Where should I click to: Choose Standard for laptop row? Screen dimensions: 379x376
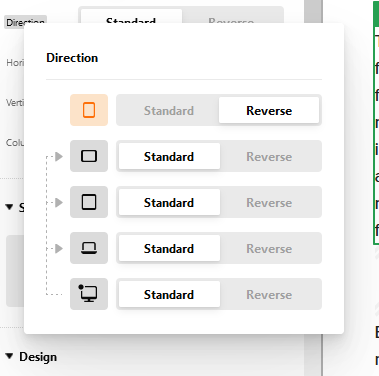coord(169,248)
